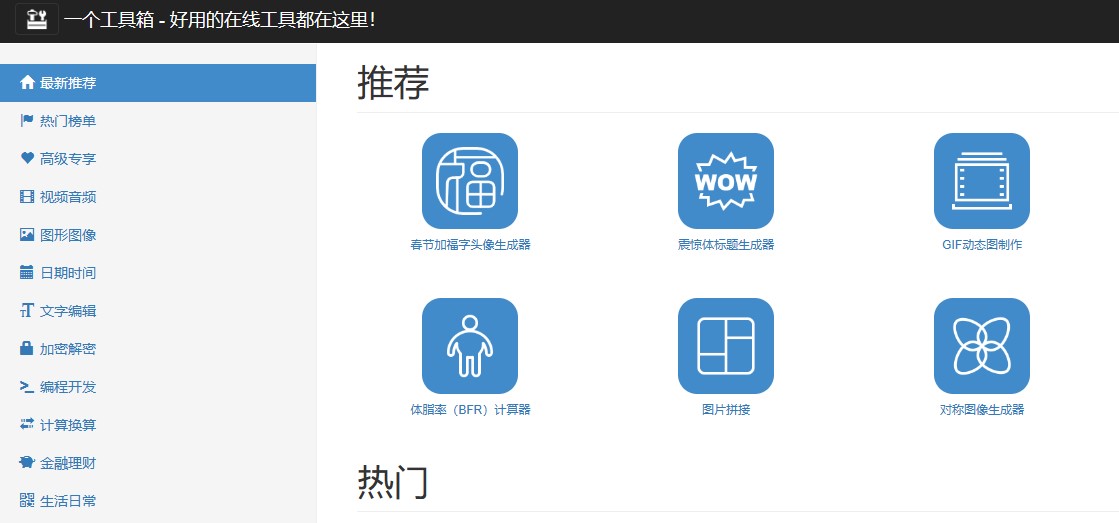This screenshot has height=523, width=1119.
Task: Click the flag icon beside 热门榜单
Action: 27,121
